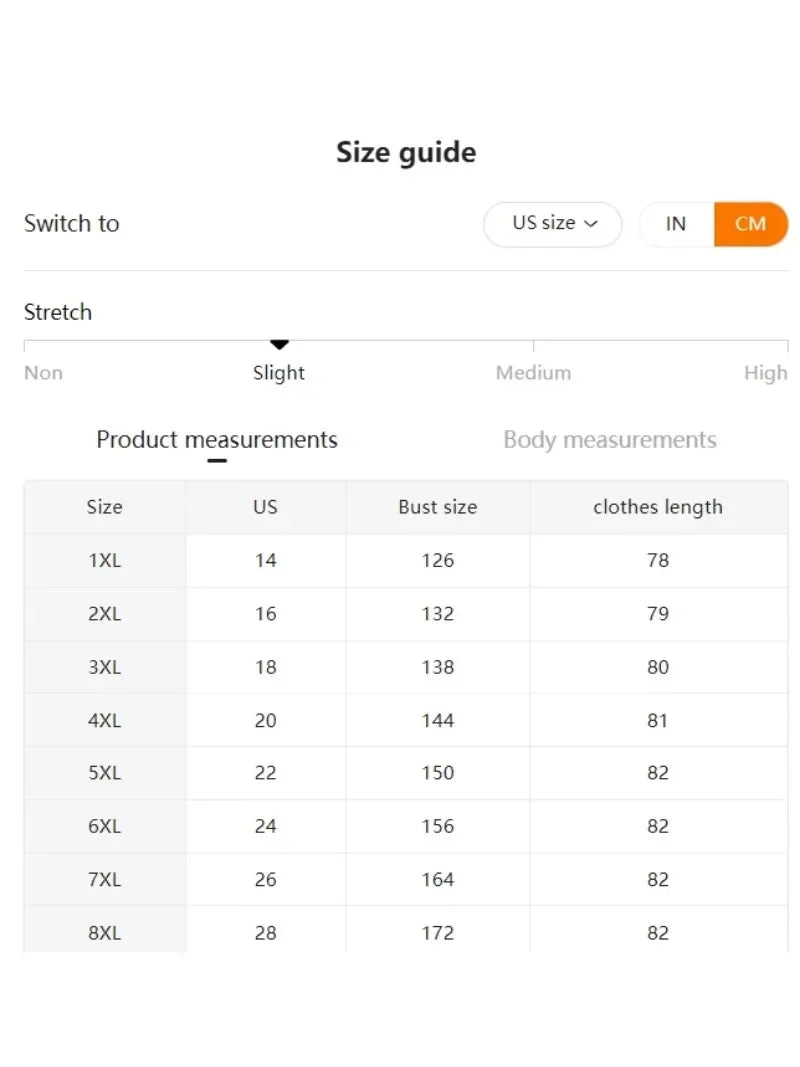Toggle between IN and CM units
This screenshot has width=800, height=1067.
pos(714,224)
